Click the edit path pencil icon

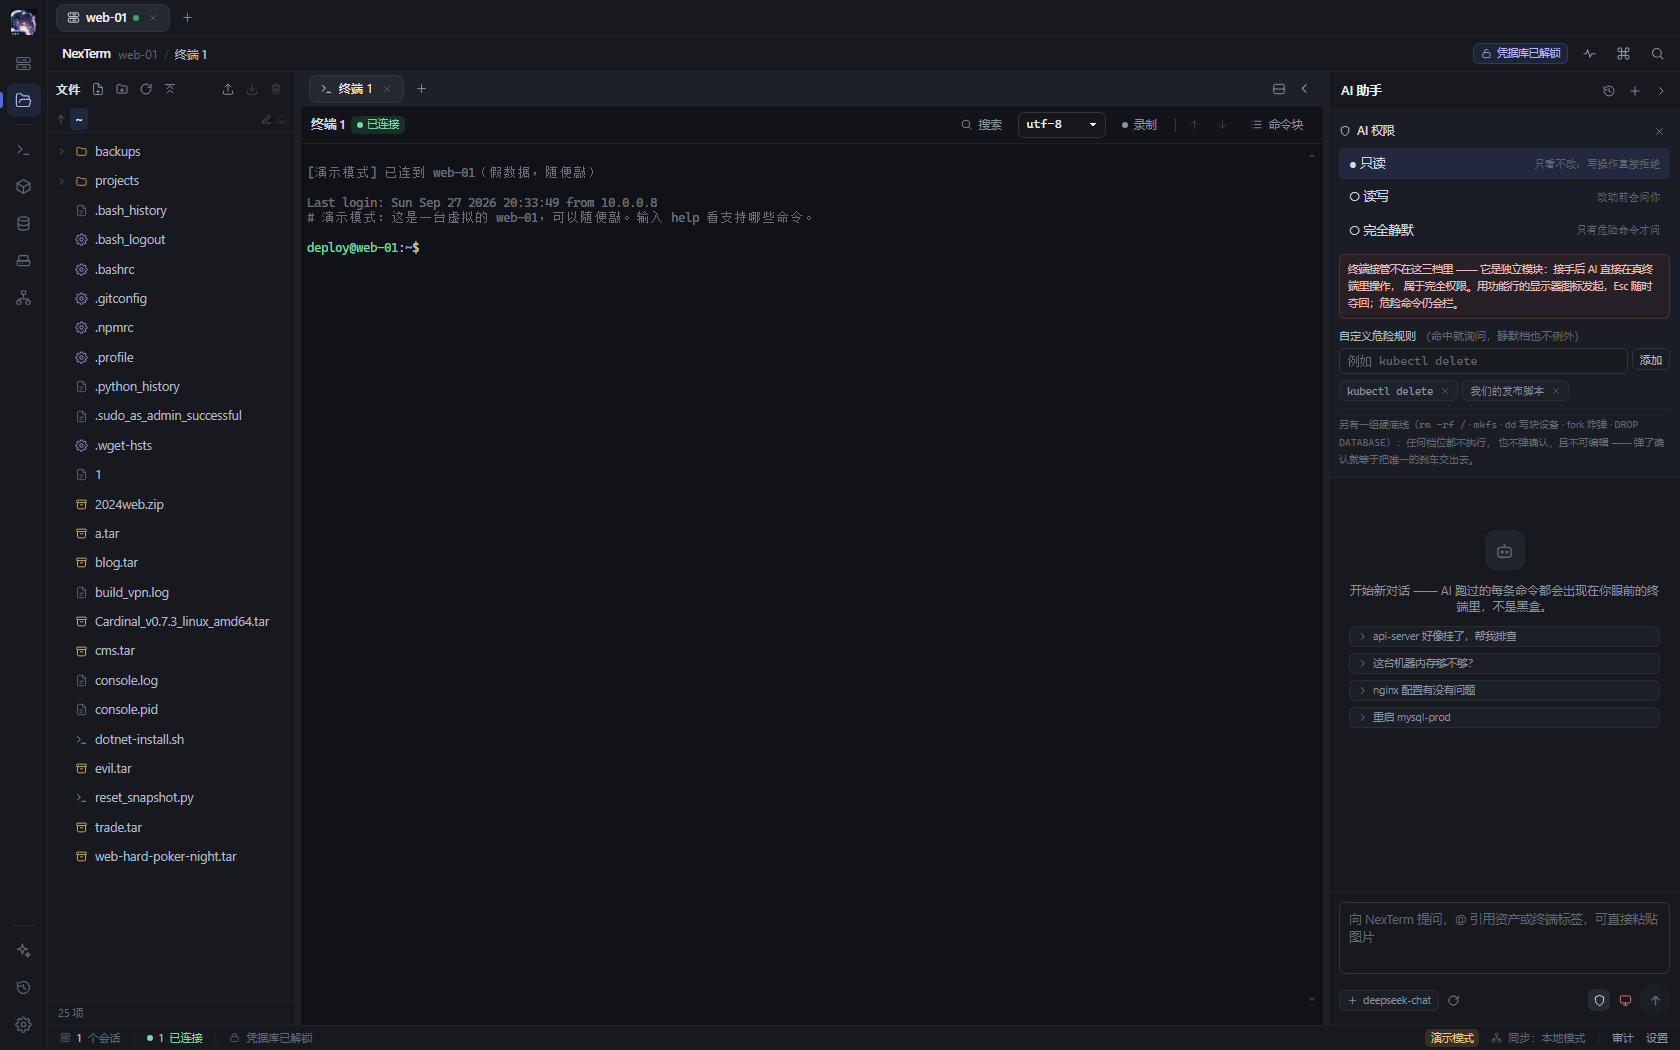point(266,119)
